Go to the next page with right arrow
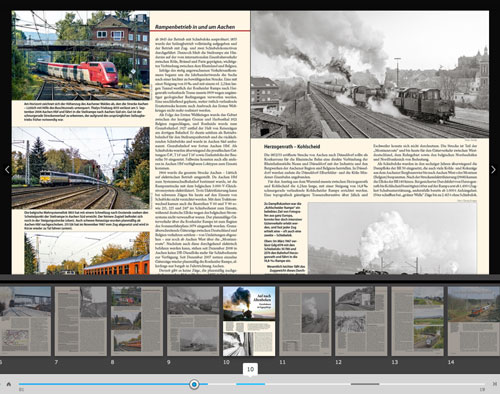500x394 pixels. (493, 169)
